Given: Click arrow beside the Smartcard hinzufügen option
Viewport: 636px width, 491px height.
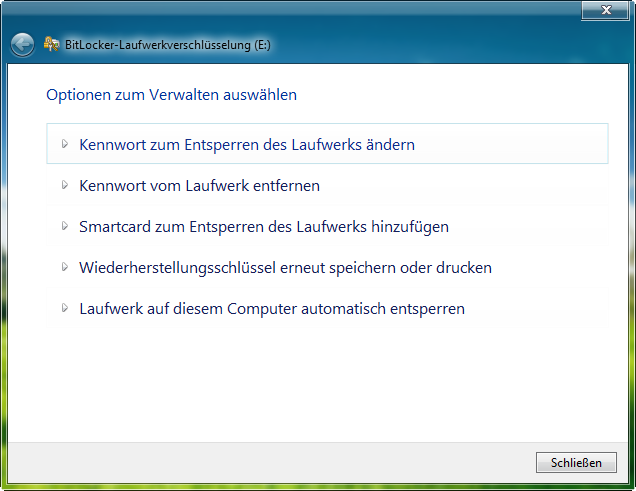Looking at the screenshot, I should click(x=65, y=226).
